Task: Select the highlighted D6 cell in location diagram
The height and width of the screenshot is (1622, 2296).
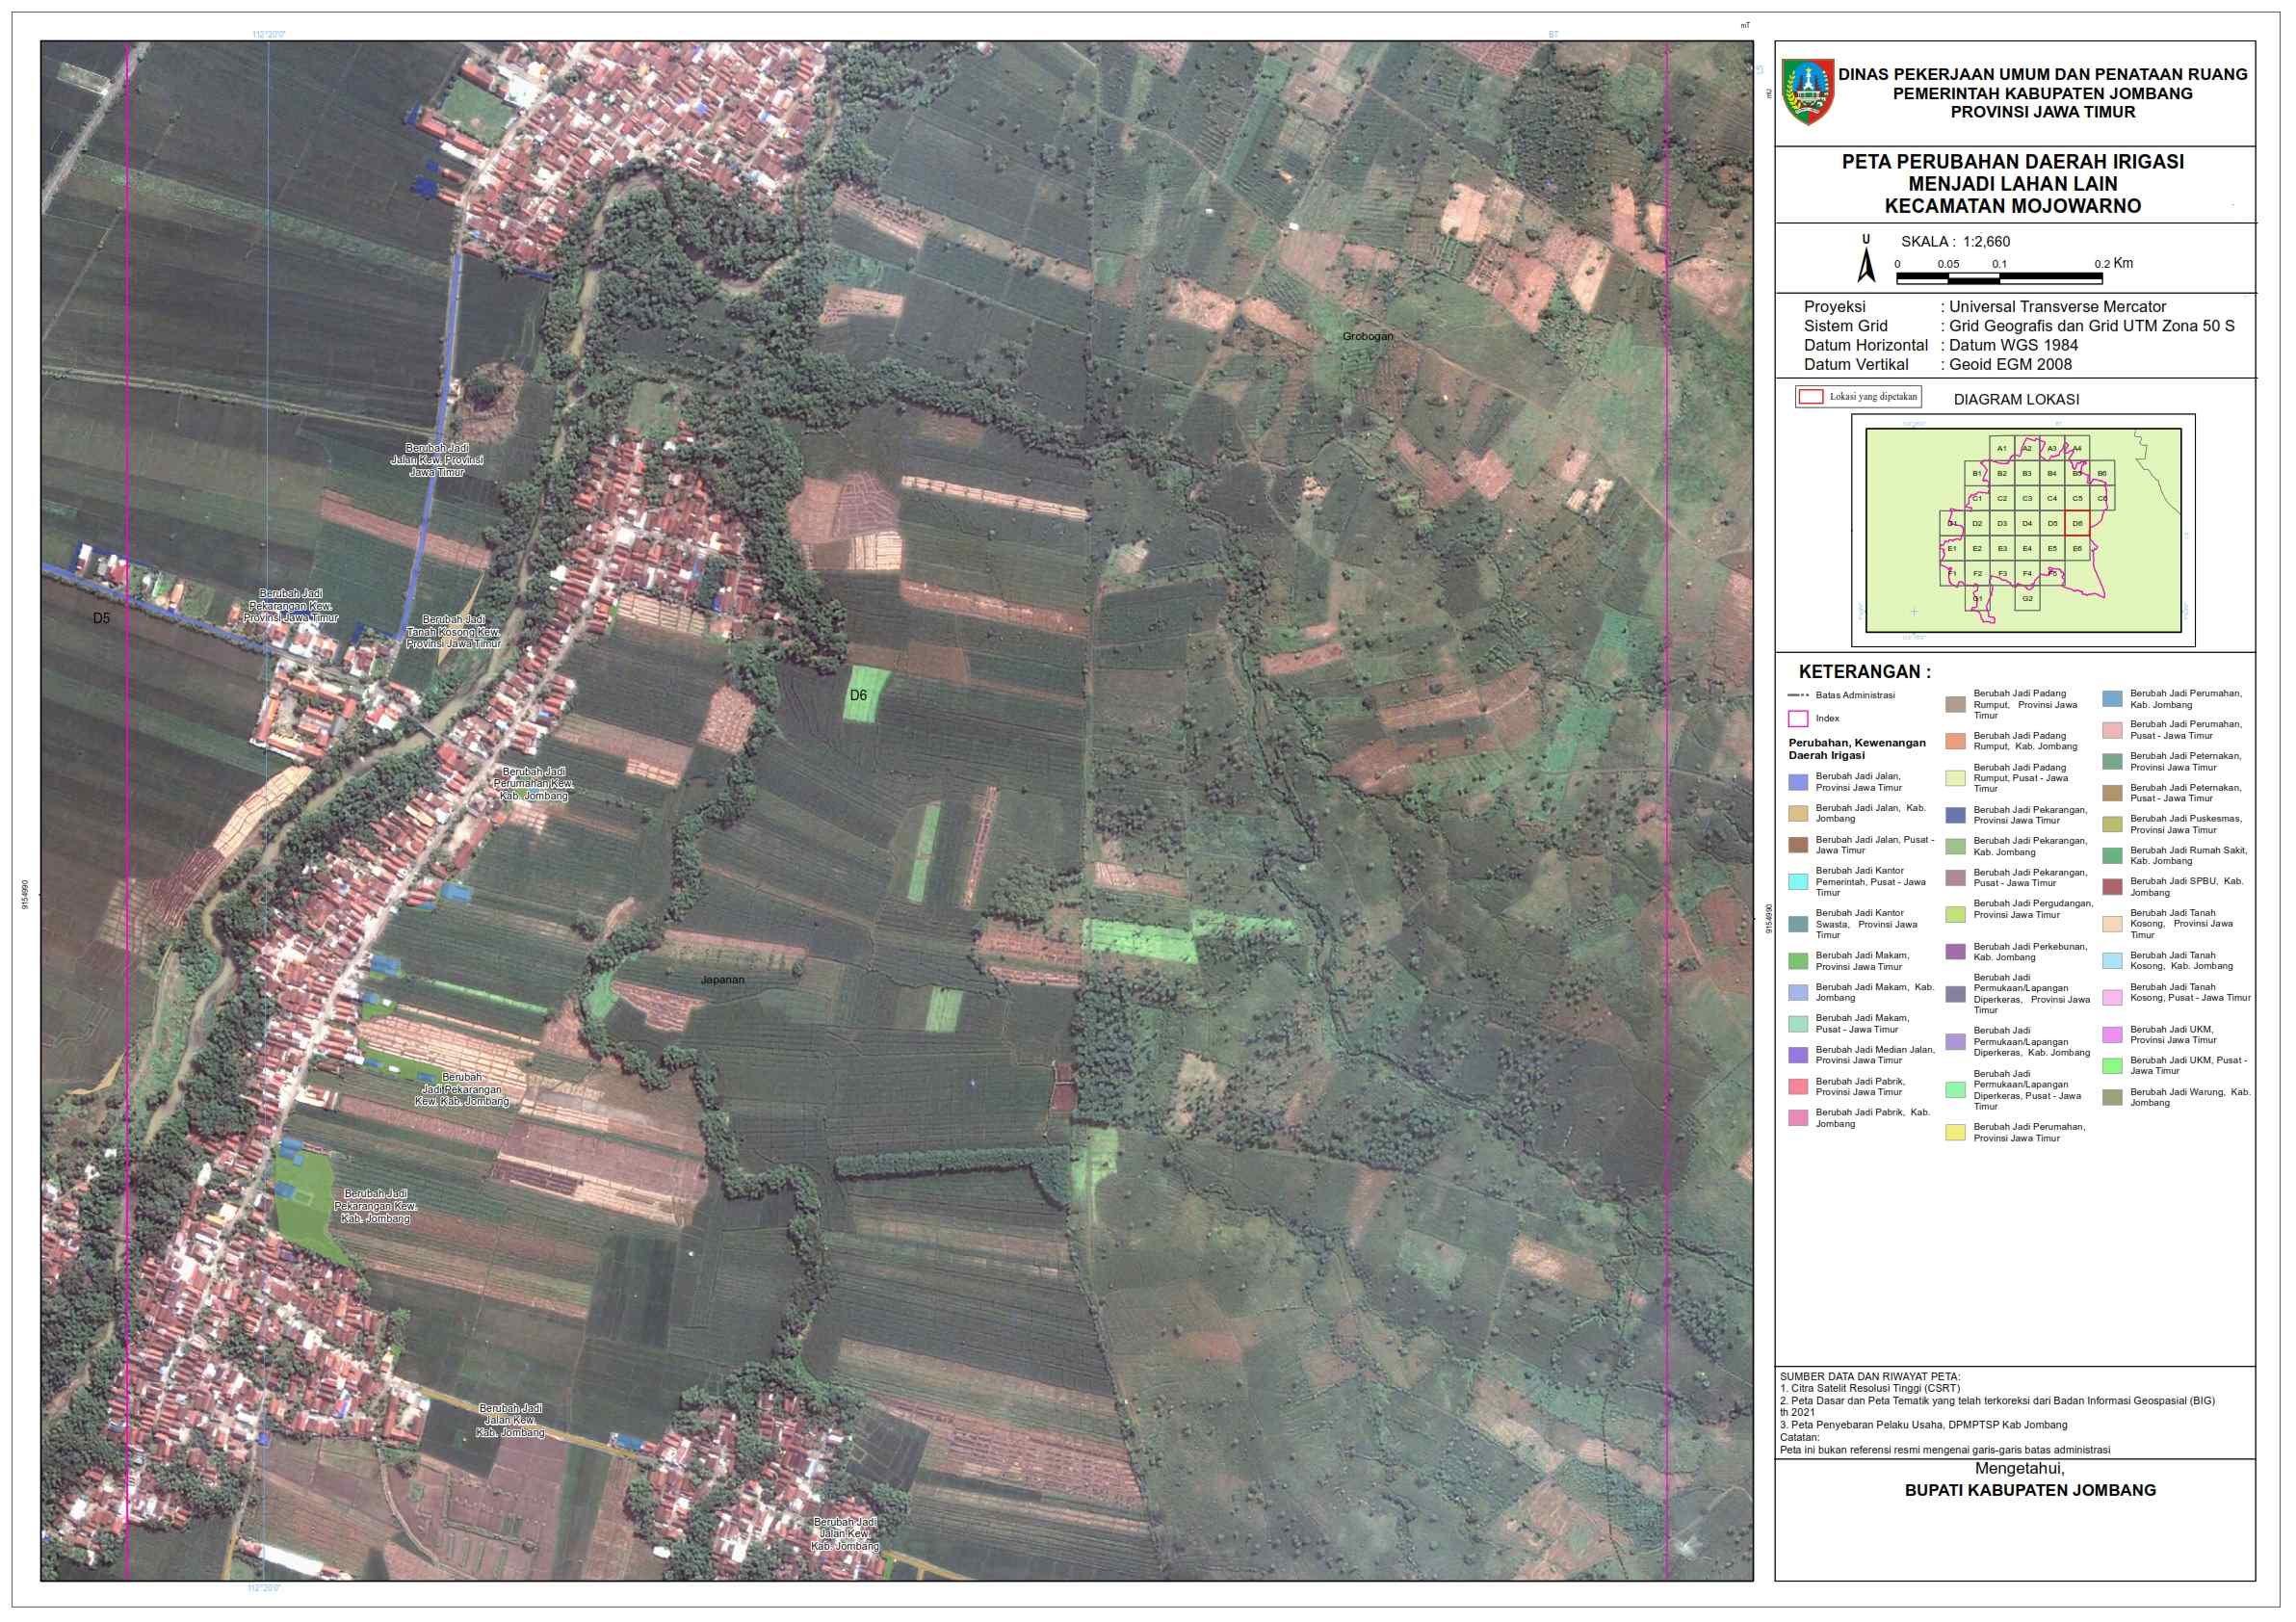Action: tap(2077, 523)
